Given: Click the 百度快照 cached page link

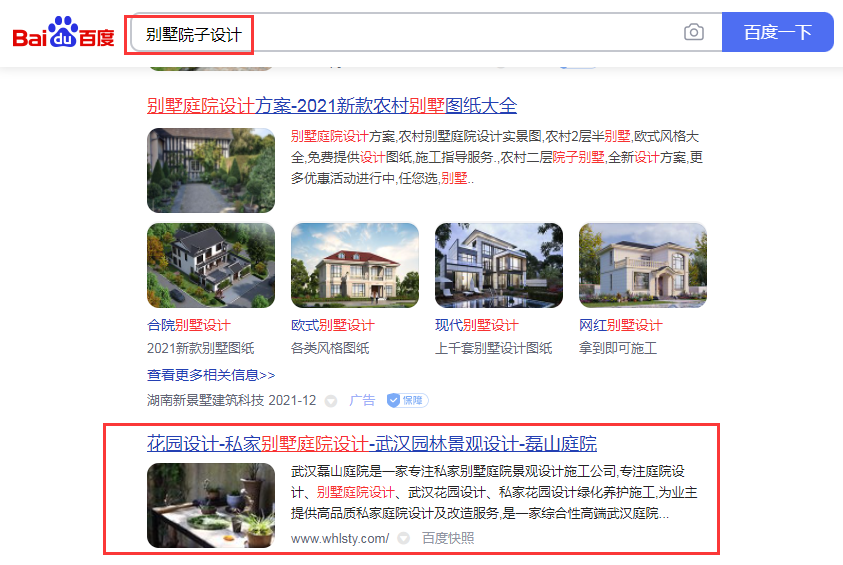Looking at the screenshot, I should pos(448,538).
